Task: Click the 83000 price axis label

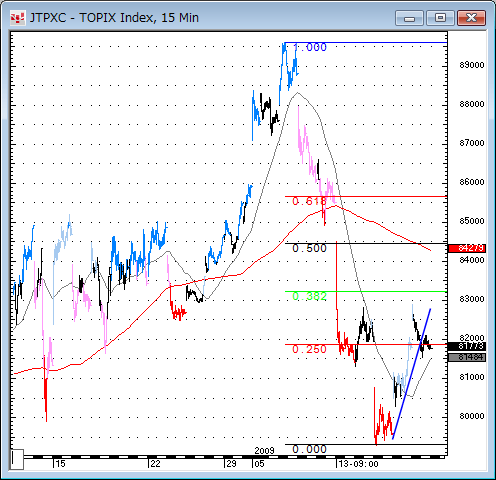Action: pyautogui.click(x=472, y=299)
